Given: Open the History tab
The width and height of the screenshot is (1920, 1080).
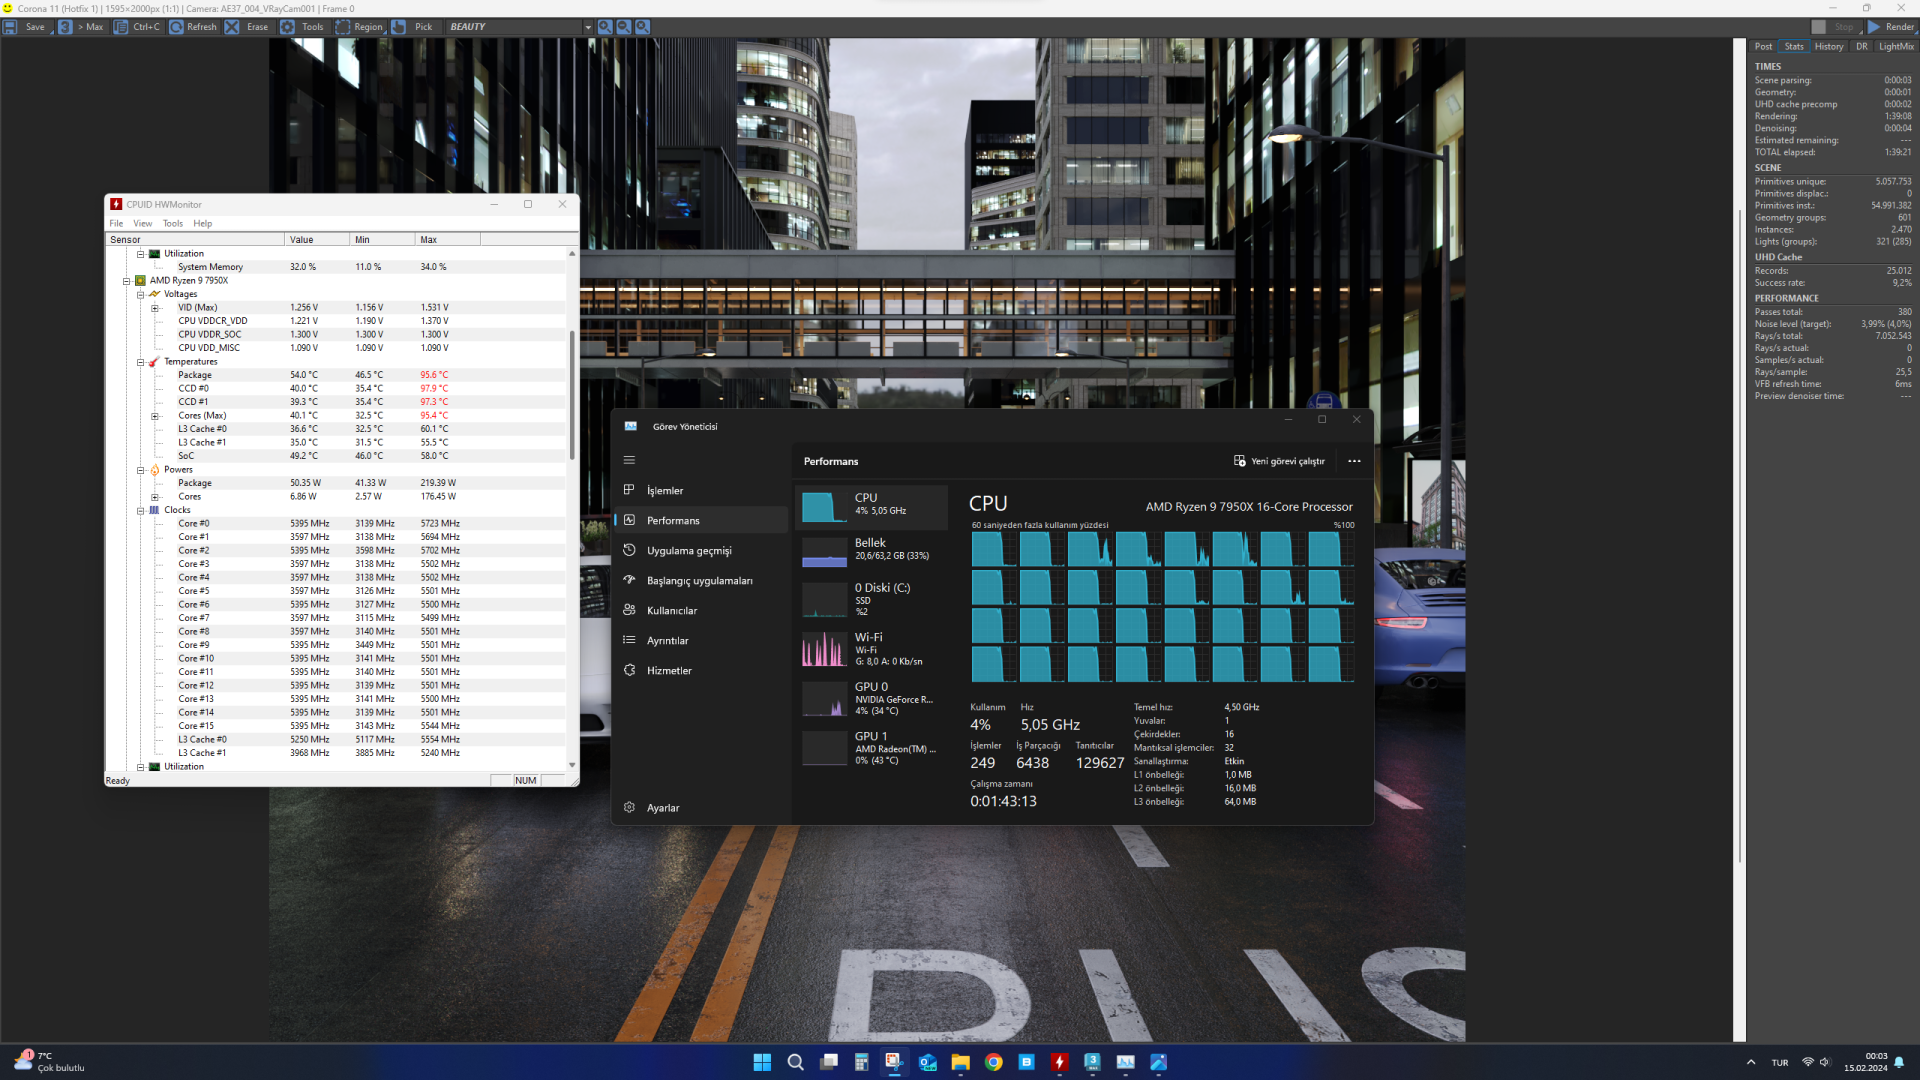Looking at the screenshot, I should (1828, 46).
